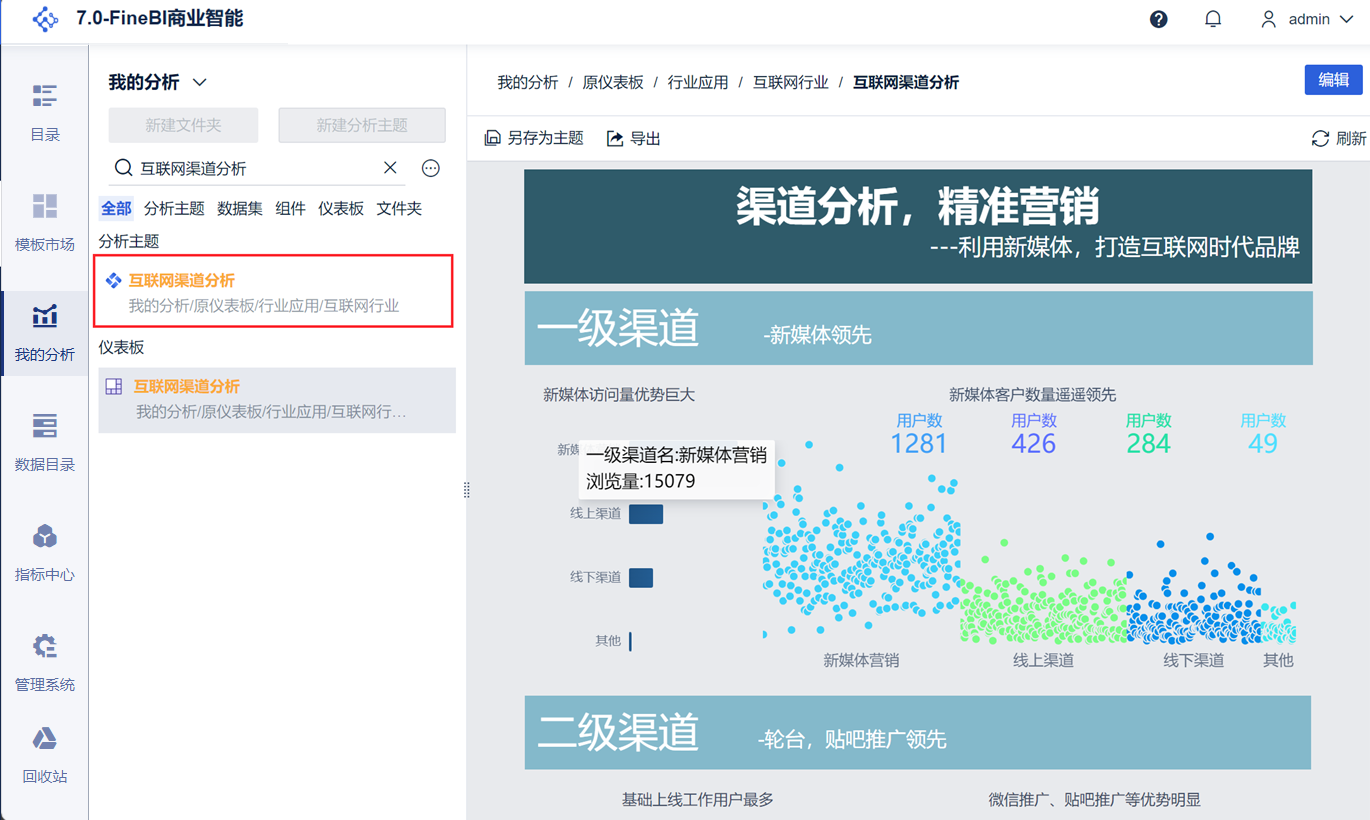This screenshot has height=820, width=1370.
Task: Click the 导出 label
Action: click(x=646, y=138)
